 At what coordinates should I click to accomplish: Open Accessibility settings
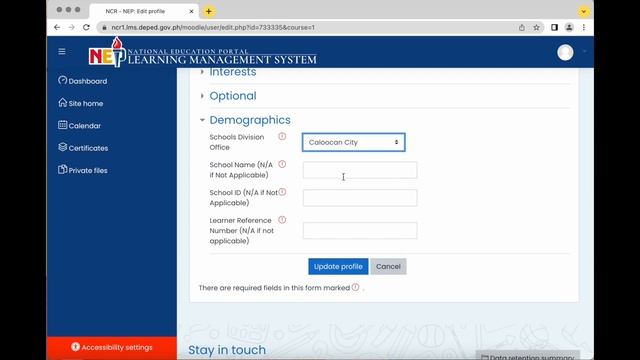(112, 347)
